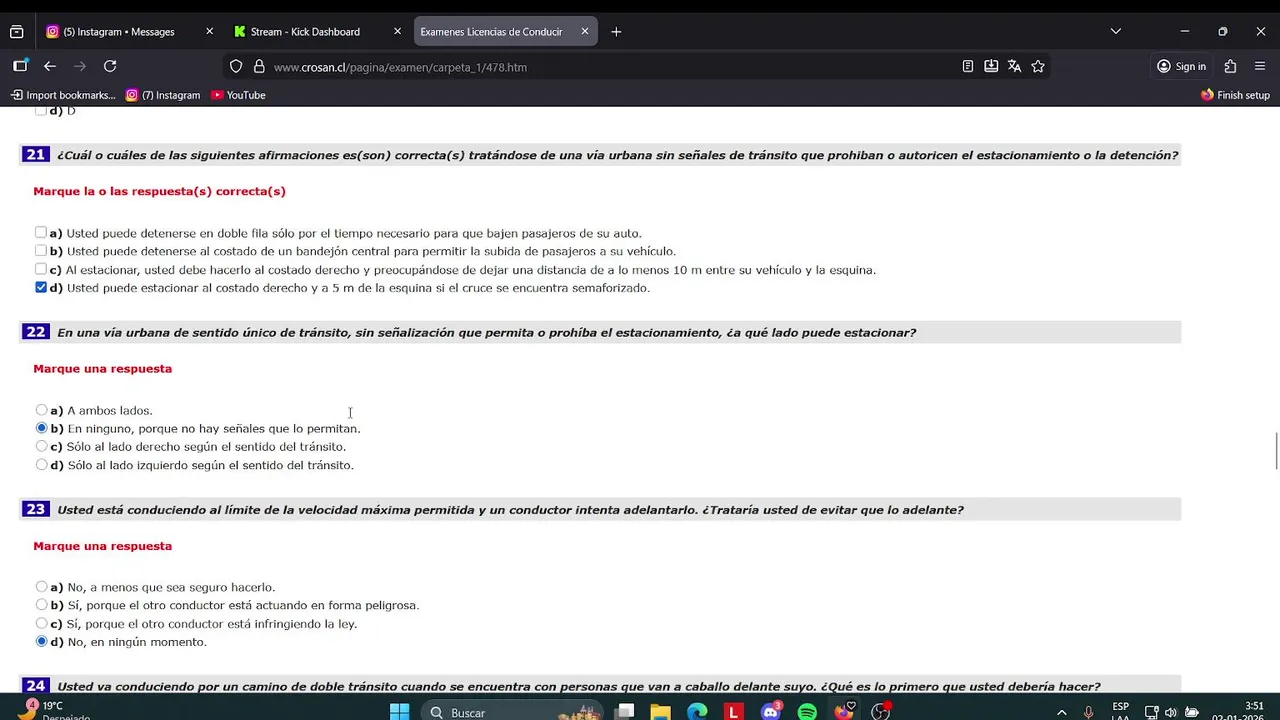Select 'No, en ningún momento' radio
This screenshot has width=1280, height=720.
41,641
